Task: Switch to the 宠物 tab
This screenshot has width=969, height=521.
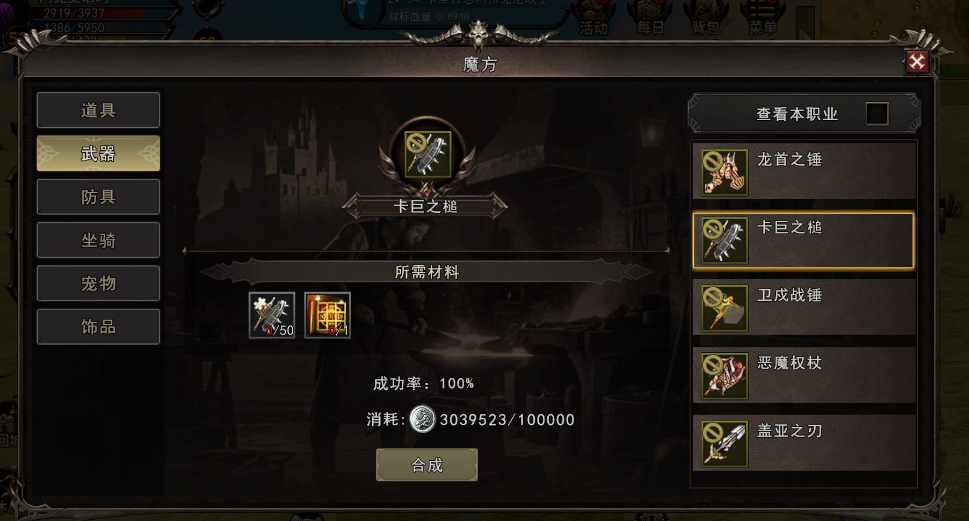Action: pyautogui.click(x=98, y=283)
